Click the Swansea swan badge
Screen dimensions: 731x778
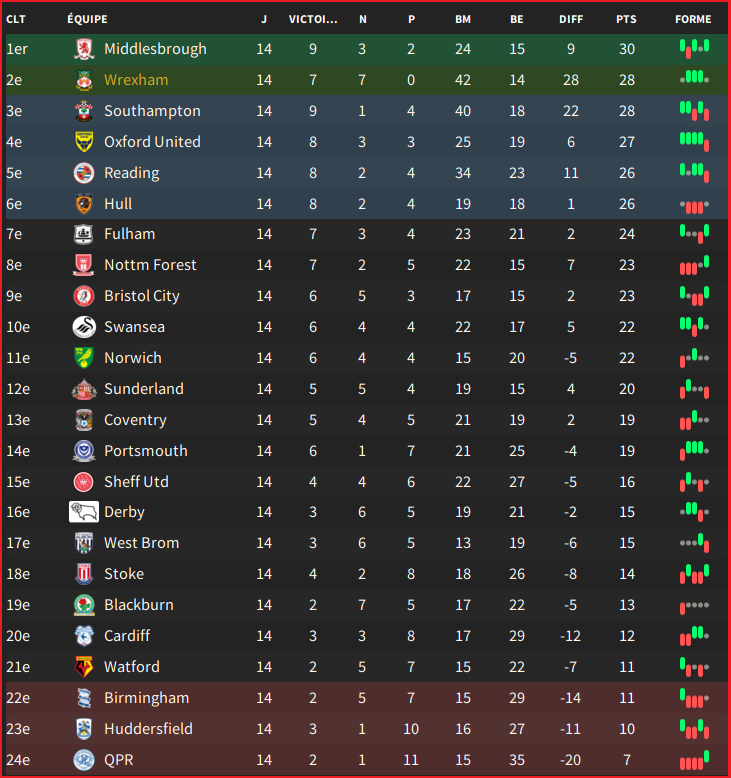click(x=84, y=327)
